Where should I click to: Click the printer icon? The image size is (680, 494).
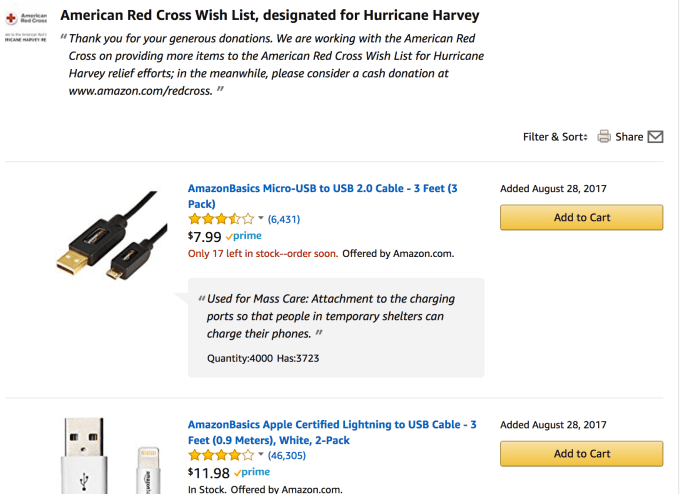604,137
